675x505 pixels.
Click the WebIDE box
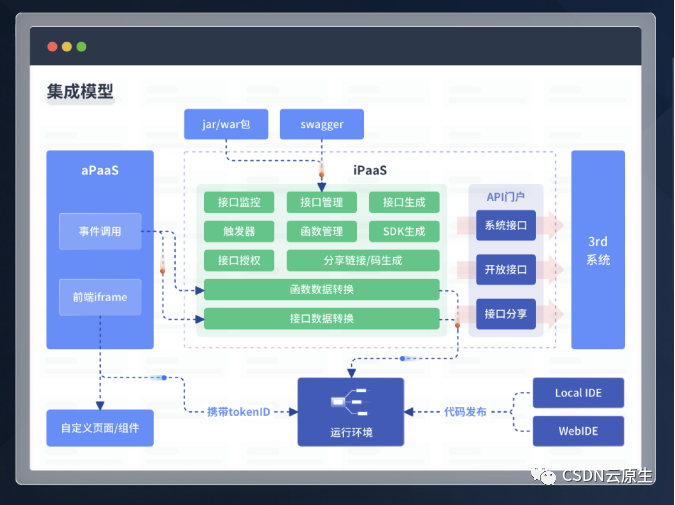point(578,431)
